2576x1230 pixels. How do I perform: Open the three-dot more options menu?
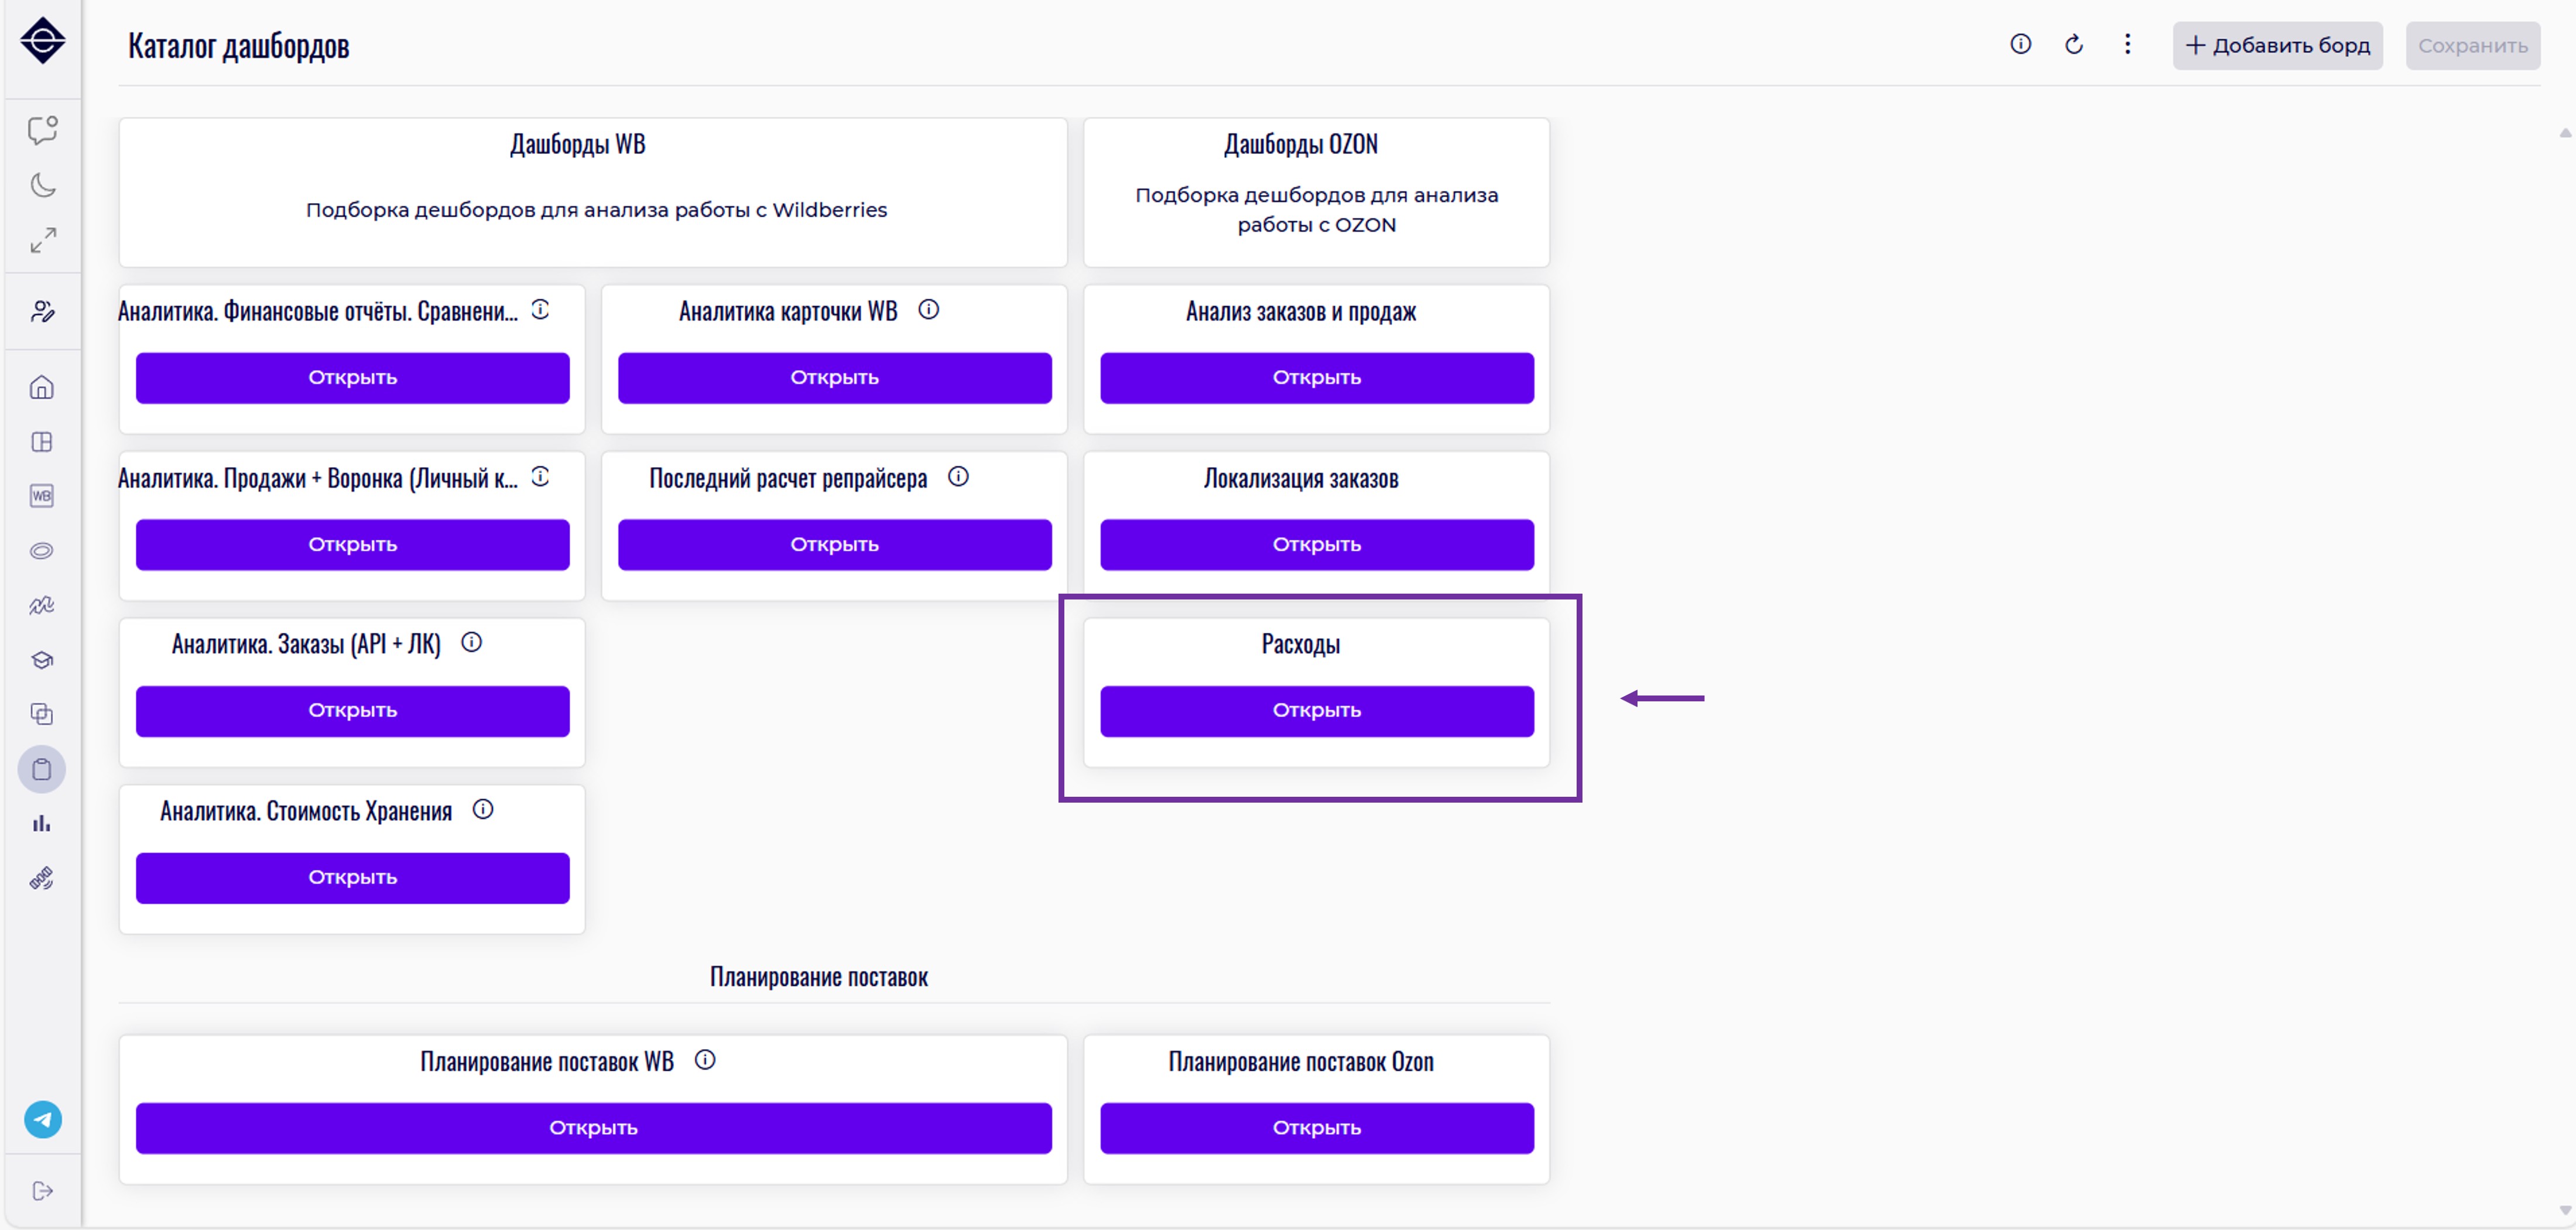click(2127, 45)
